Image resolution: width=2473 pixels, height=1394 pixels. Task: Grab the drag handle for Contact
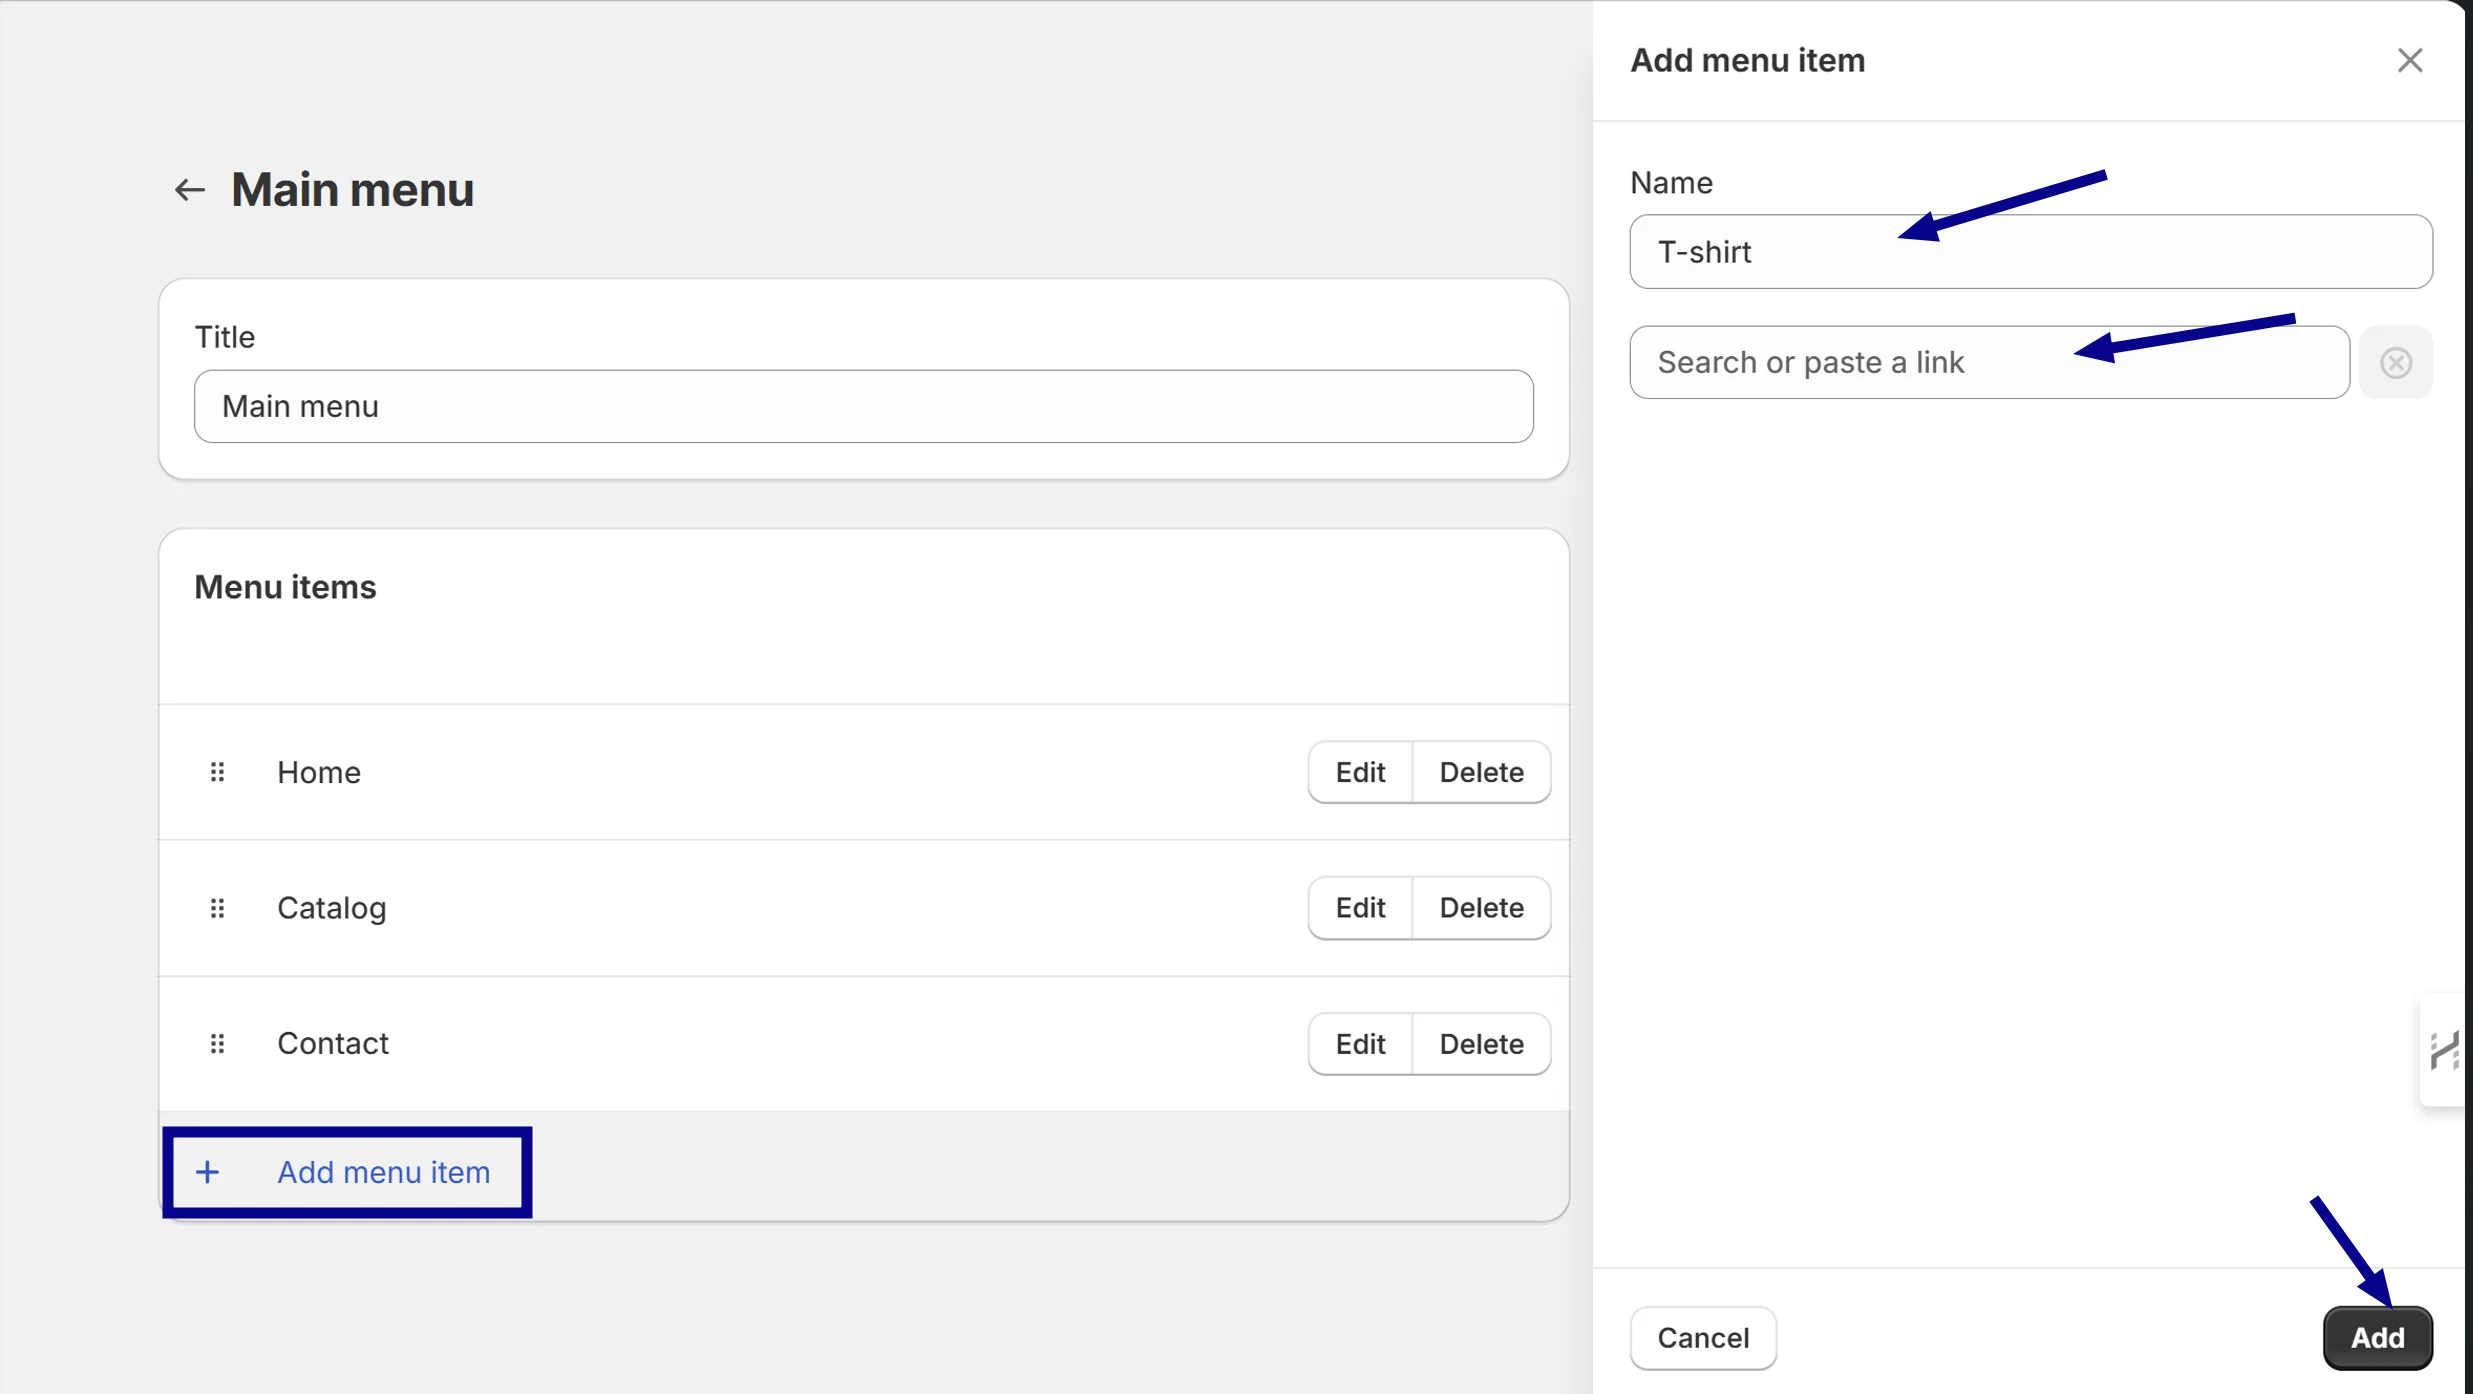pos(217,1044)
